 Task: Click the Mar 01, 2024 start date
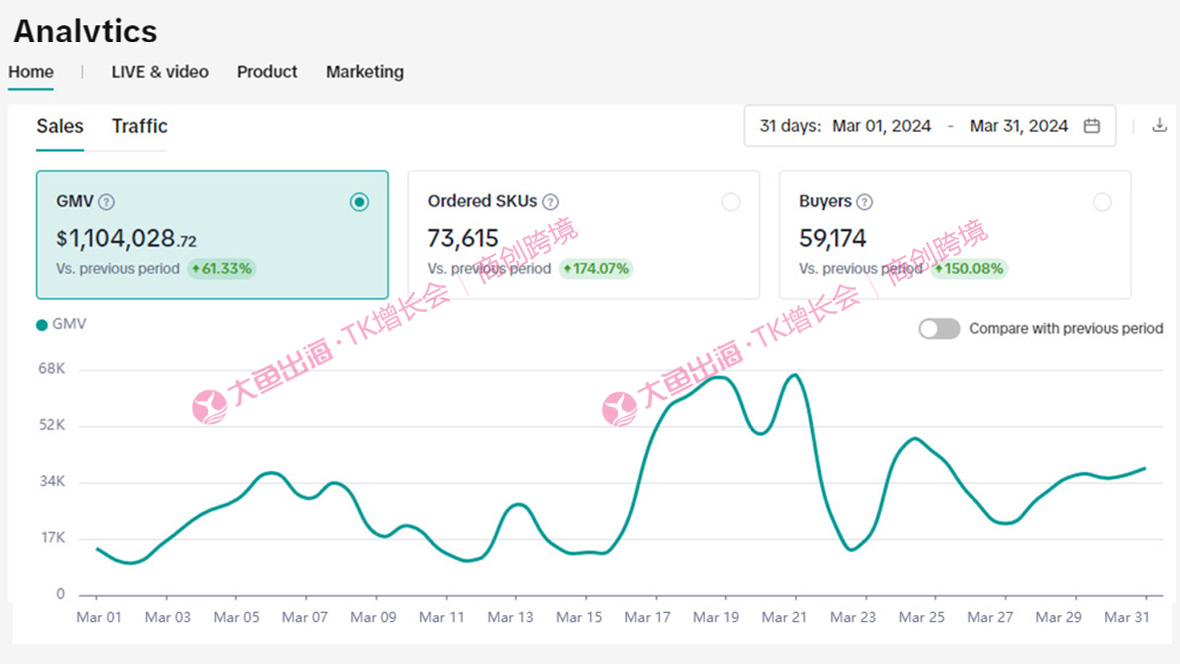[x=881, y=126]
